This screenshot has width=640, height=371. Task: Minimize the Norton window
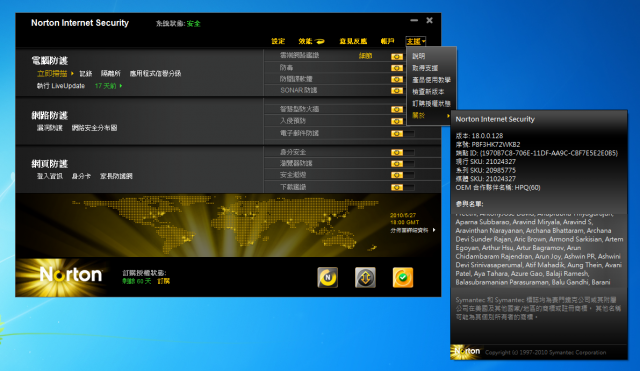click(x=414, y=20)
